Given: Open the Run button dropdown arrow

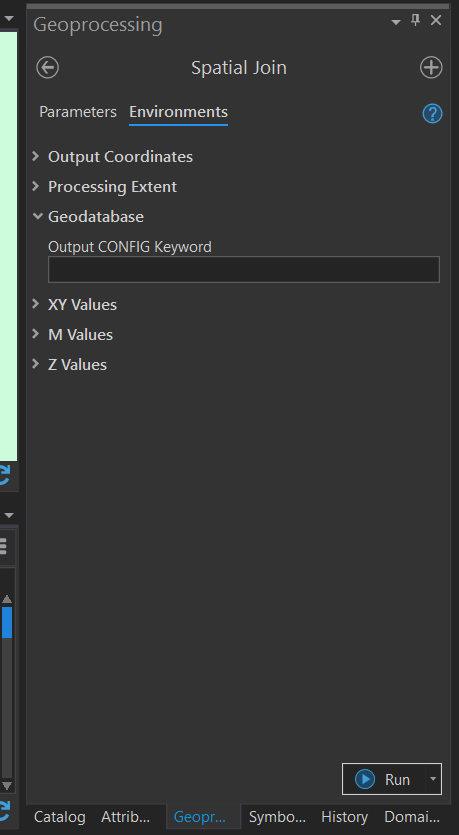Looking at the screenshot, I should pos(433,779).
